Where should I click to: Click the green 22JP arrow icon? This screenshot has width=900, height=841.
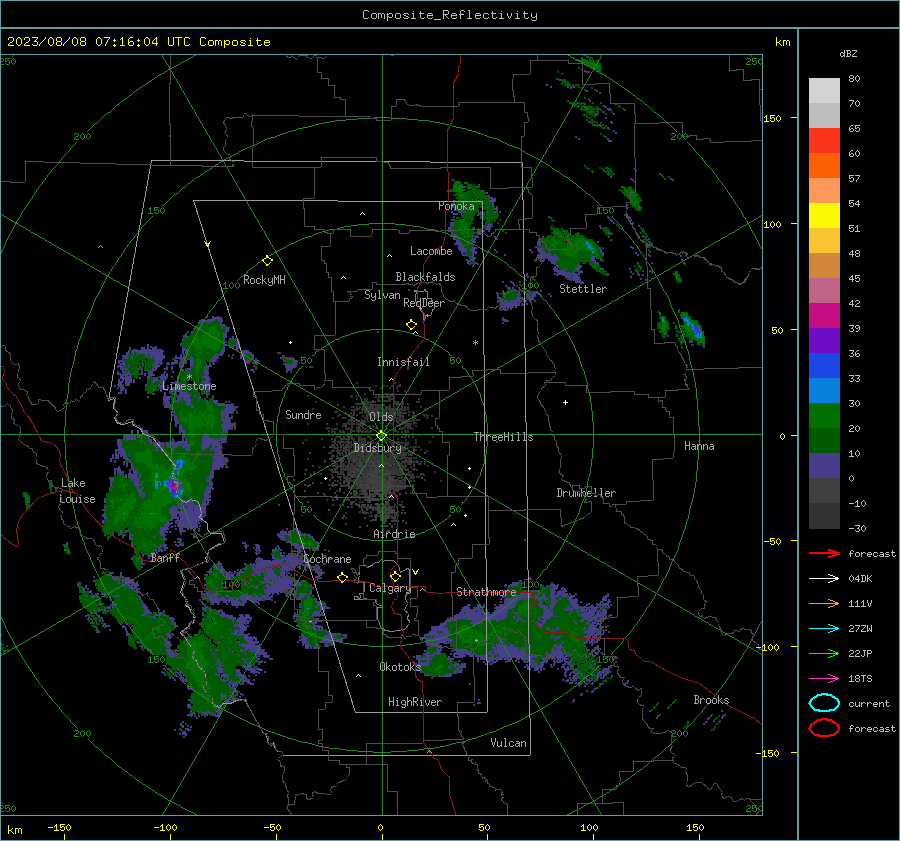pos(824,653)
